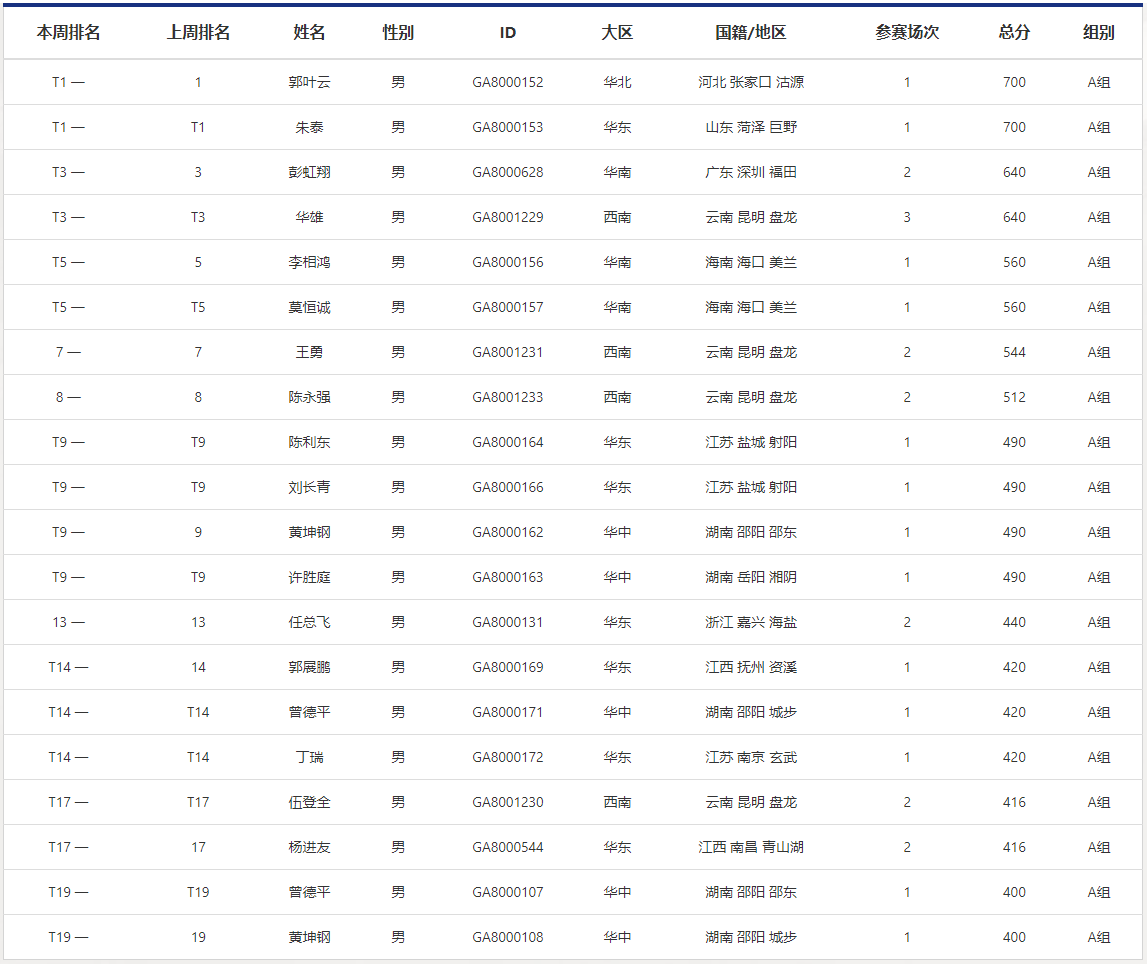
Task: Click the 组别 column header
Action: coord(1099,32)
